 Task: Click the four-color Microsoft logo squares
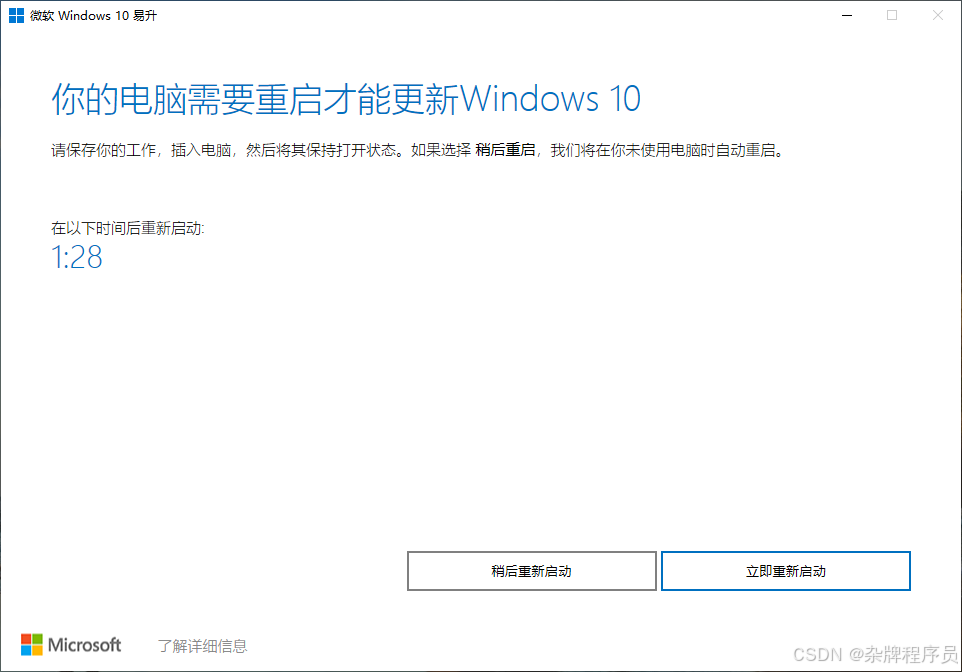point(32,644)
